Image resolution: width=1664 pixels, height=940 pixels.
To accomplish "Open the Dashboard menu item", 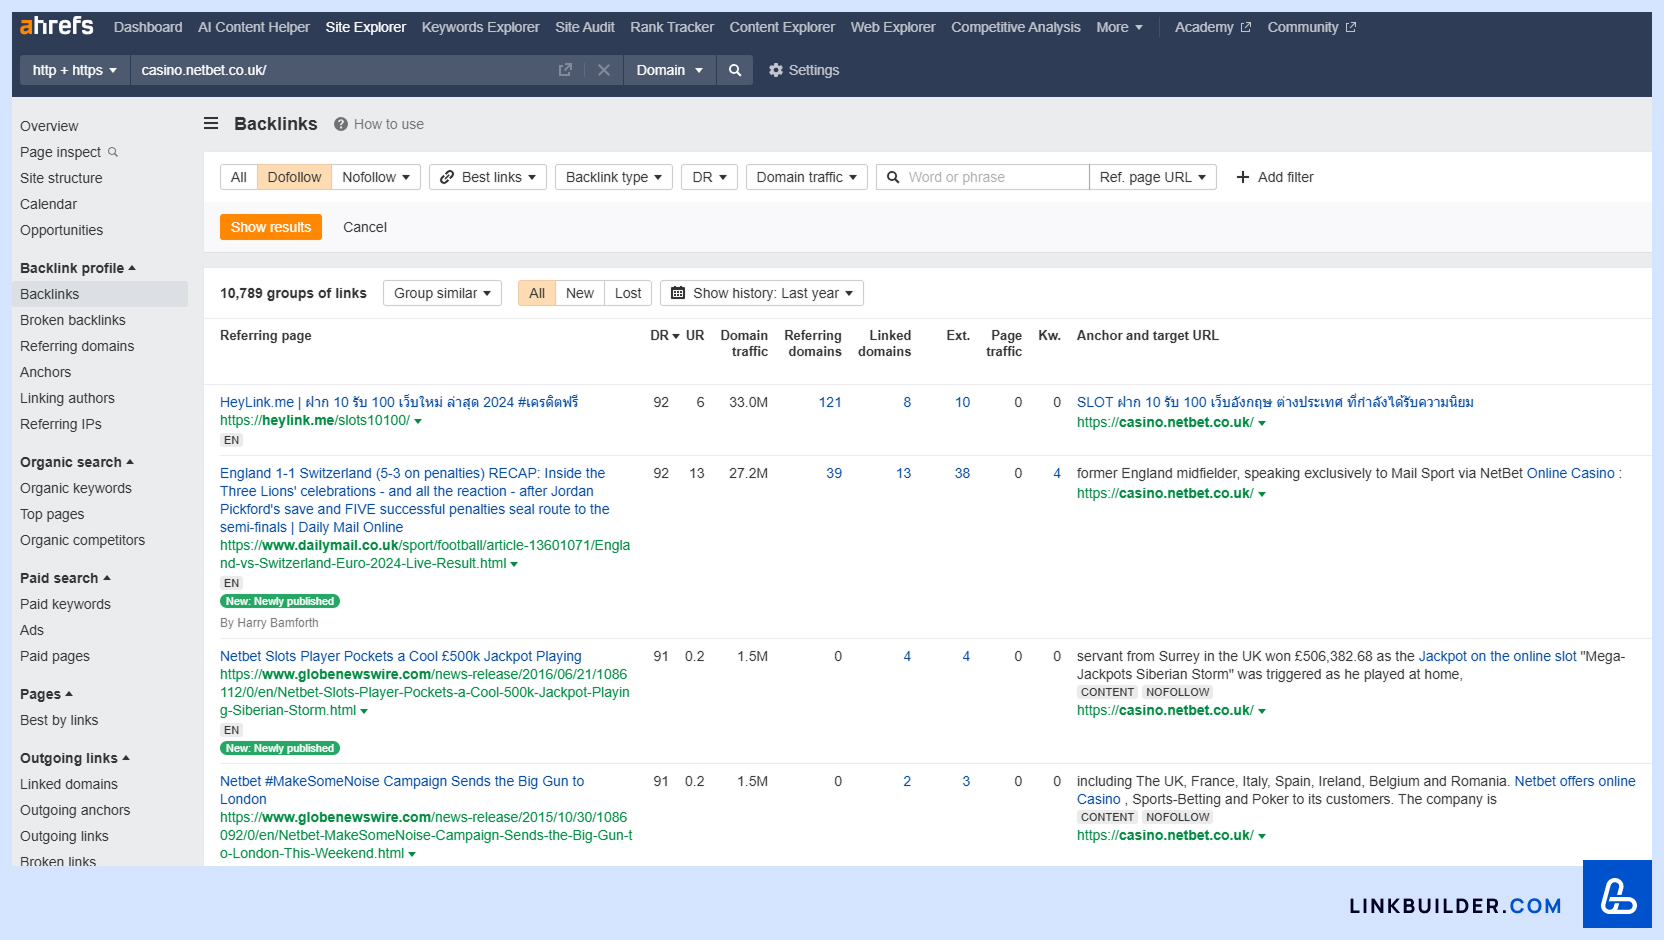I will point(148,27).
